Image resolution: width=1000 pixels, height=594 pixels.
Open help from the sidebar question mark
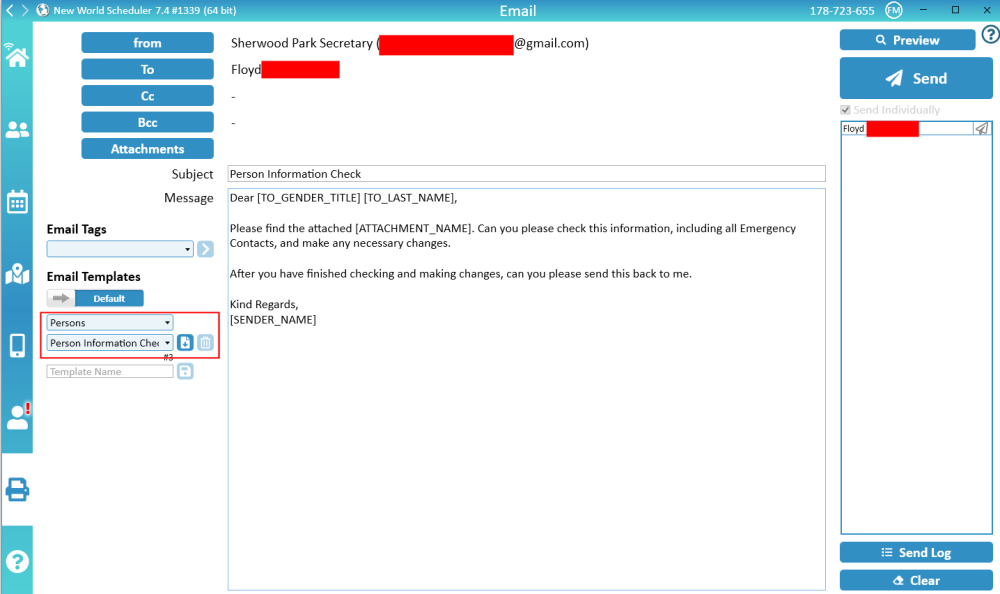17,561
